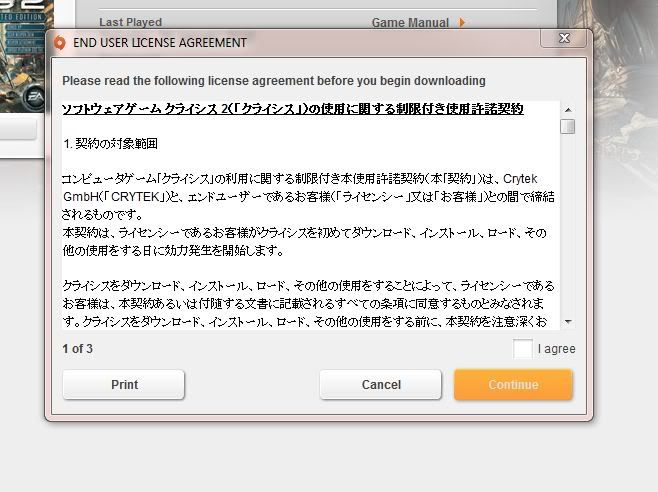
Task: Click the '1 of 3' page indicator
Action: pyautogui.click(x=78, y=348)
